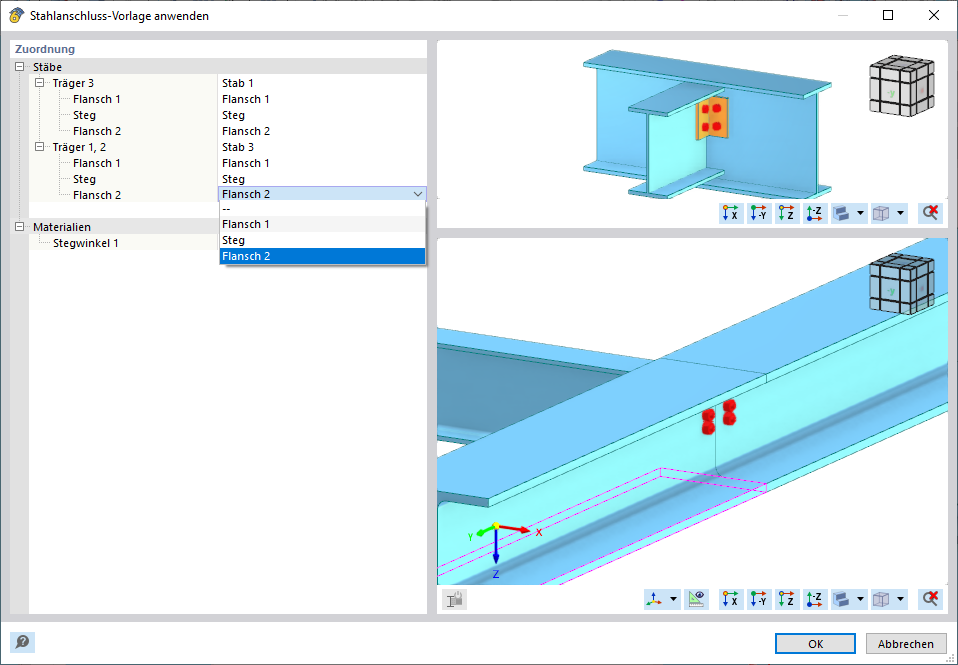Image resolution: width=958 pixels, height=665 pixels.
Task: Open wireframe cube dropdown arrow, lower preview
Action: (901, 599)
